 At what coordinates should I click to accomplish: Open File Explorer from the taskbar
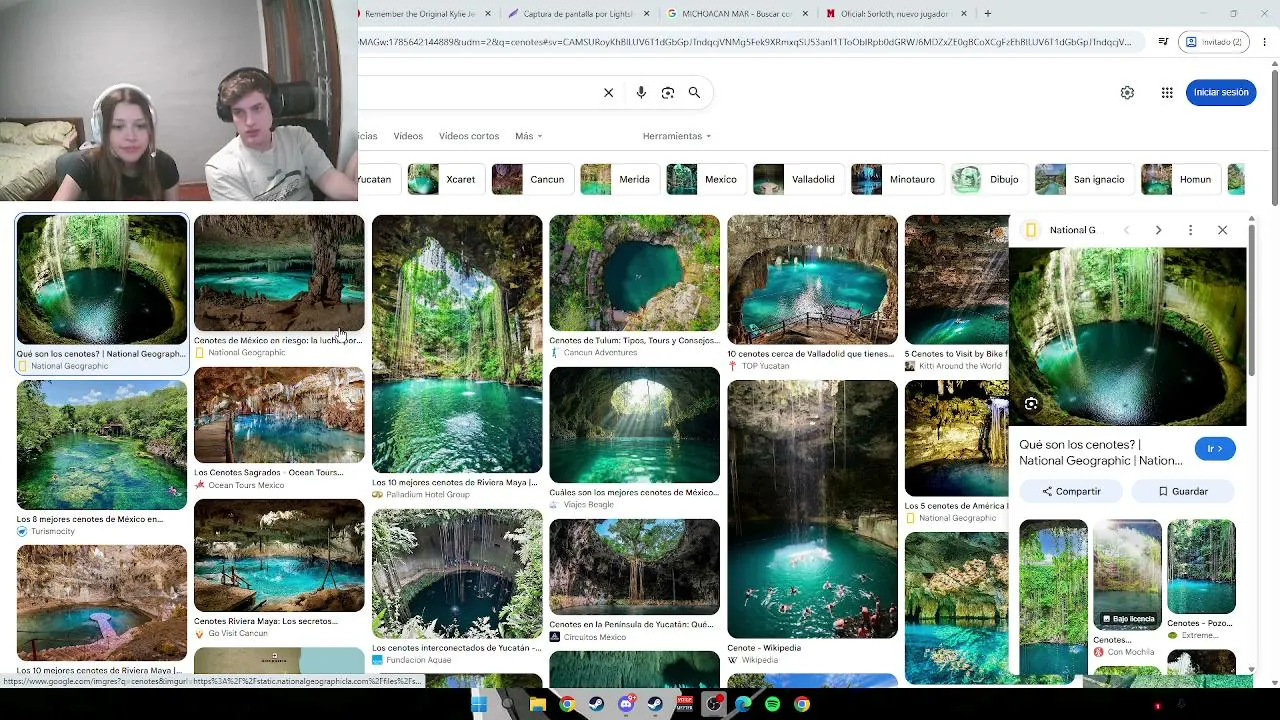538,704
